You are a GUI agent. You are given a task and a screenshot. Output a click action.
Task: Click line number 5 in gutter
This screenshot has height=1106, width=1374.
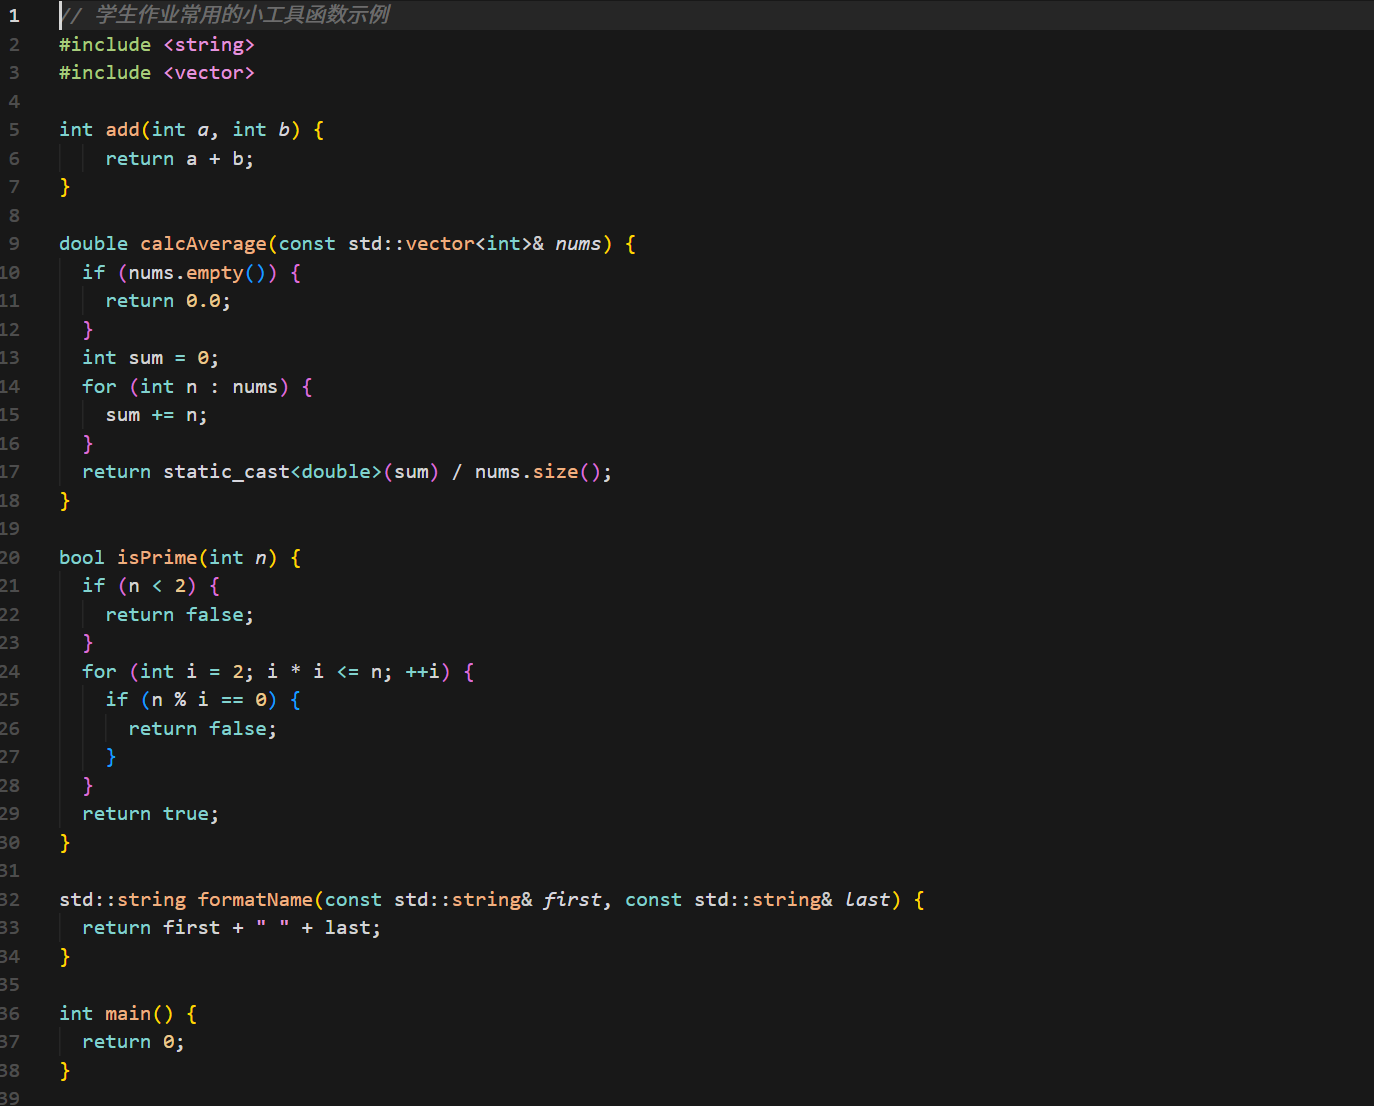[14, 130]
